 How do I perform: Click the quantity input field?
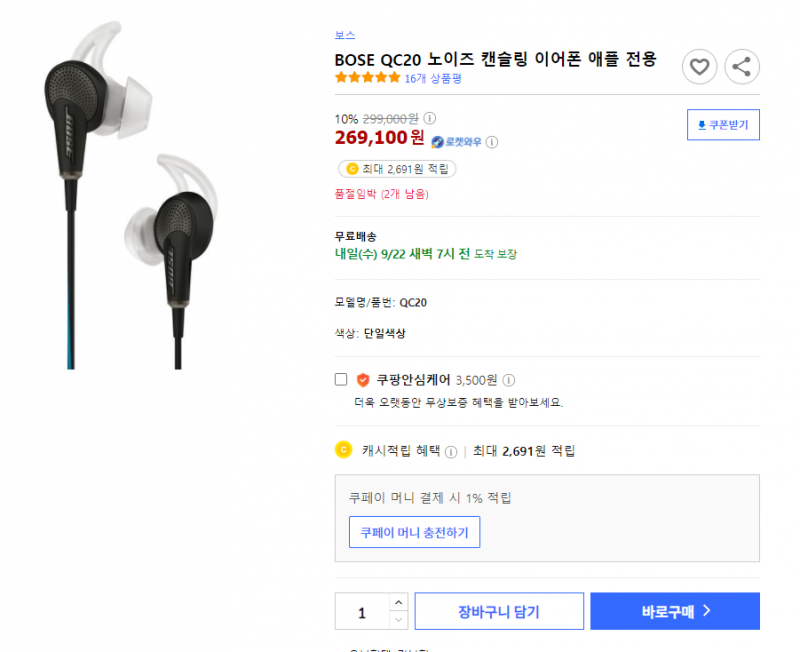pyautogui.click(x=362, y=611)
